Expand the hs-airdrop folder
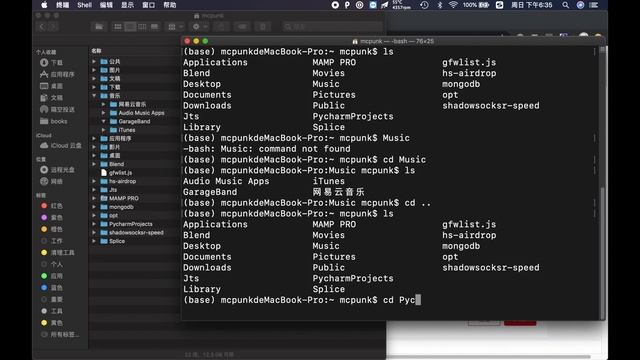This screenshot has height=360, width=640. [x=94, y=181]
